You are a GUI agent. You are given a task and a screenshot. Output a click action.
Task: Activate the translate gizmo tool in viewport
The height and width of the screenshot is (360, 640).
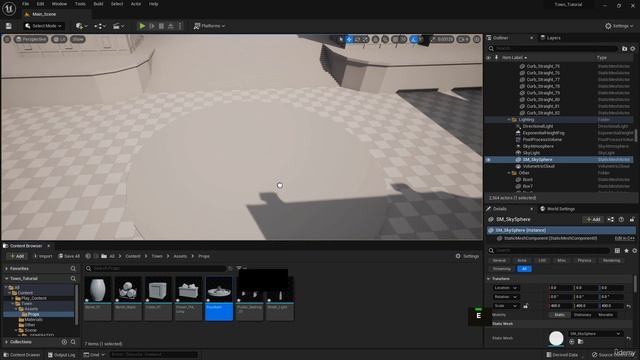349,39
